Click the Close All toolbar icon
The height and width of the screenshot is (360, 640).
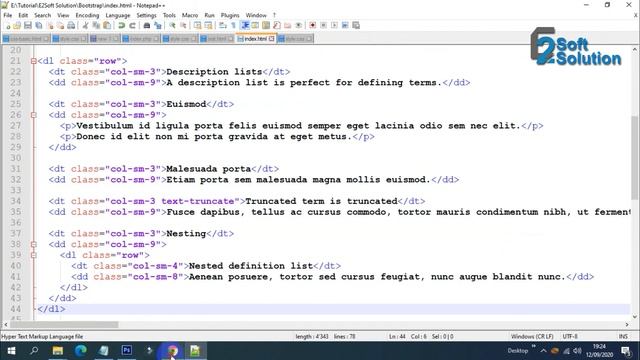60,25
